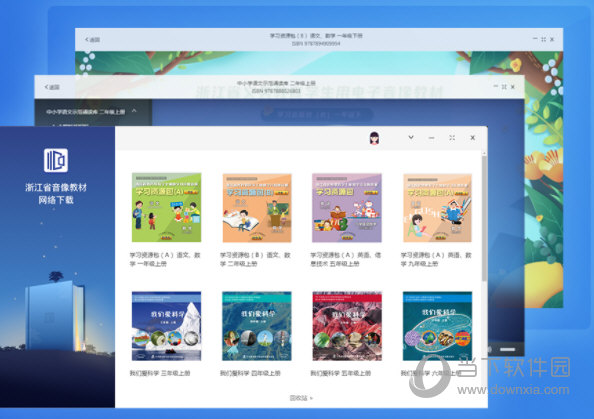Click sidebar title 浙江省音像教材 网络下载

(x=56, y=194)
